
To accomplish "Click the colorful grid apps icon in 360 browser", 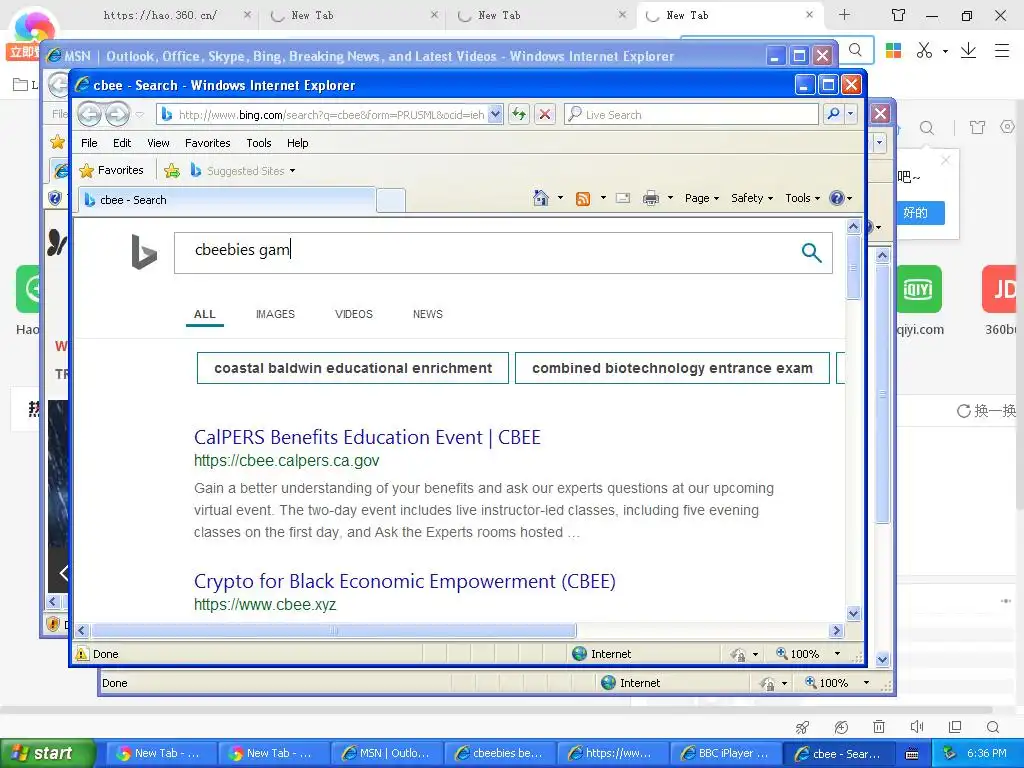I will pyautogui.click(x=893, y=50).
